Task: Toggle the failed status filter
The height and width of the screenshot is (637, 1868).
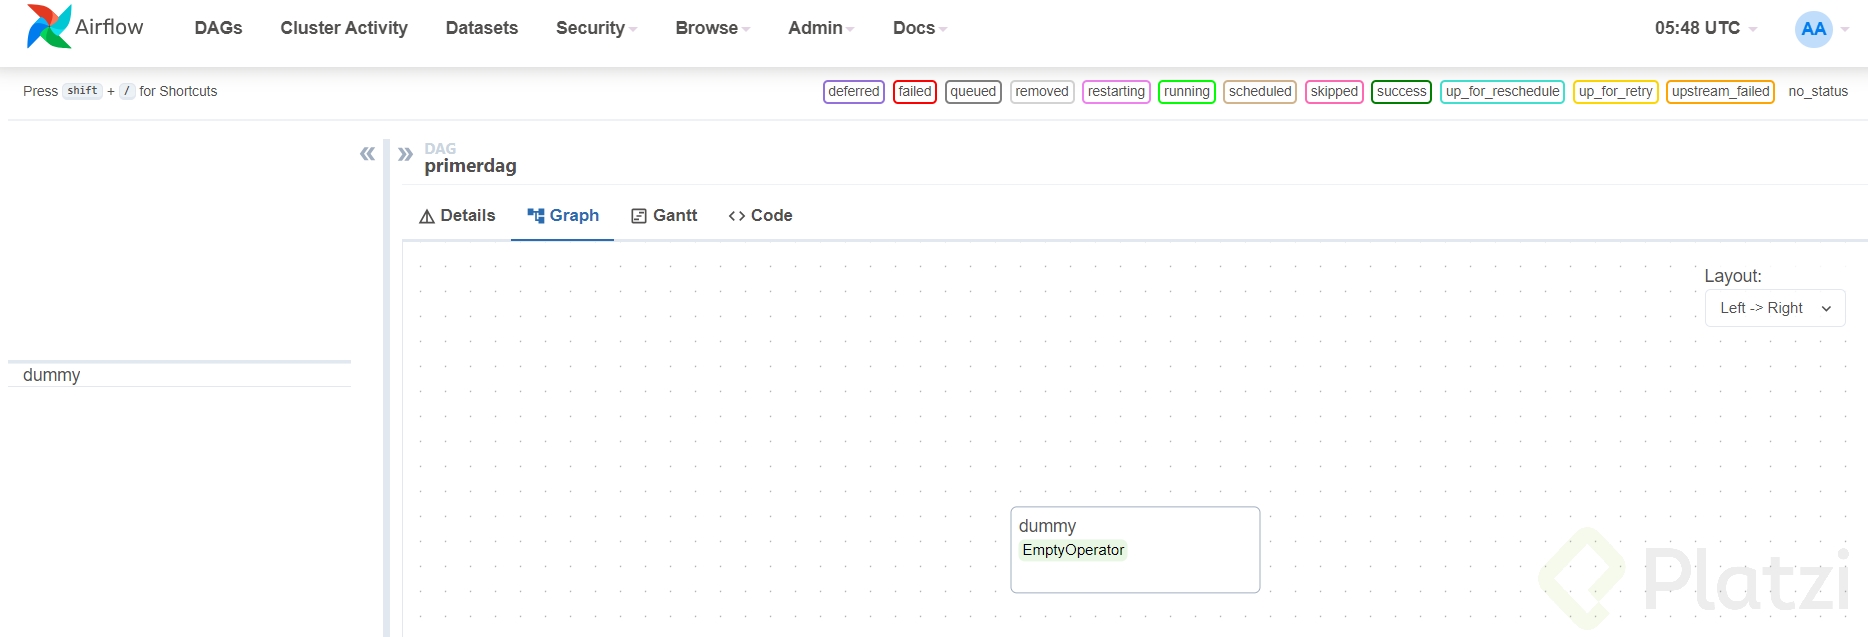Action: [x=914, y=92]
